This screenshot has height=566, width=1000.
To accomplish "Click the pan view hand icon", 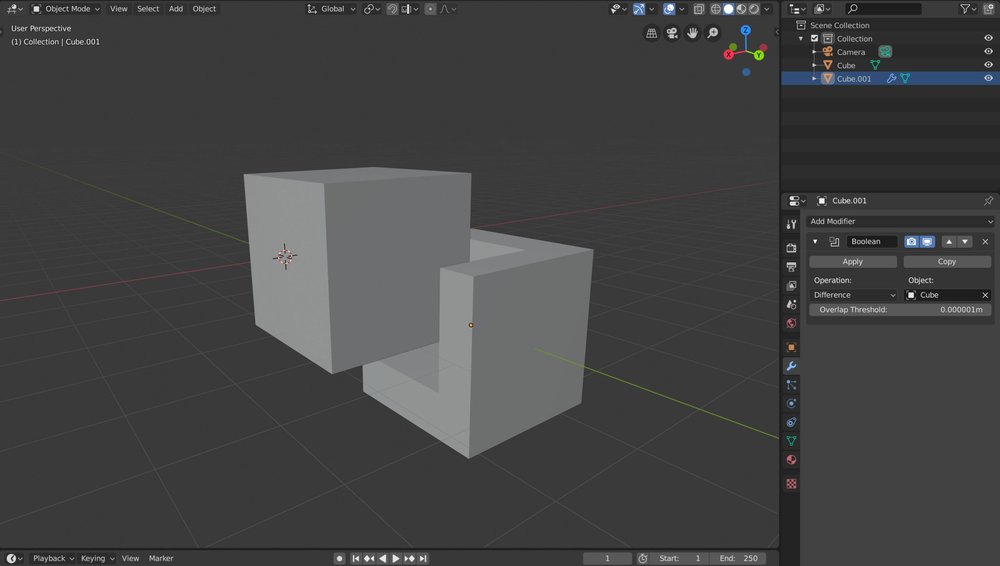I will click(x=692, y=33).
